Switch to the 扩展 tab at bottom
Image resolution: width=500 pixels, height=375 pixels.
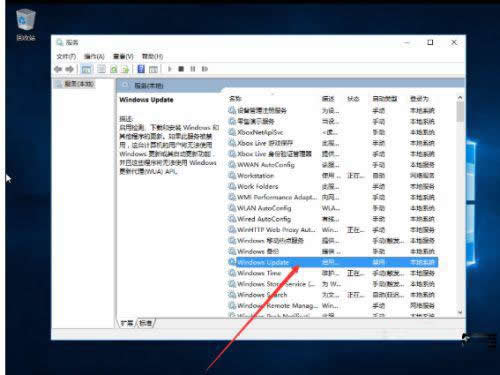(127, 323)
